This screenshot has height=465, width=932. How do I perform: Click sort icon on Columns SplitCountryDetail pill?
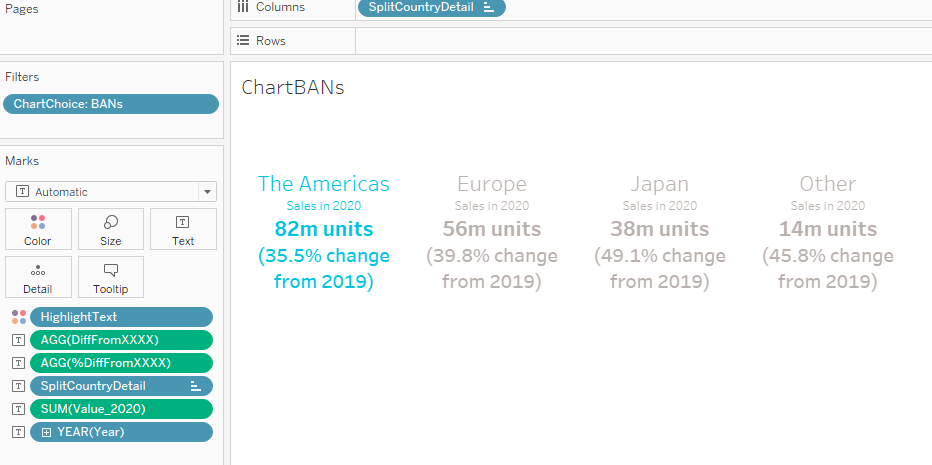[488, 7]
